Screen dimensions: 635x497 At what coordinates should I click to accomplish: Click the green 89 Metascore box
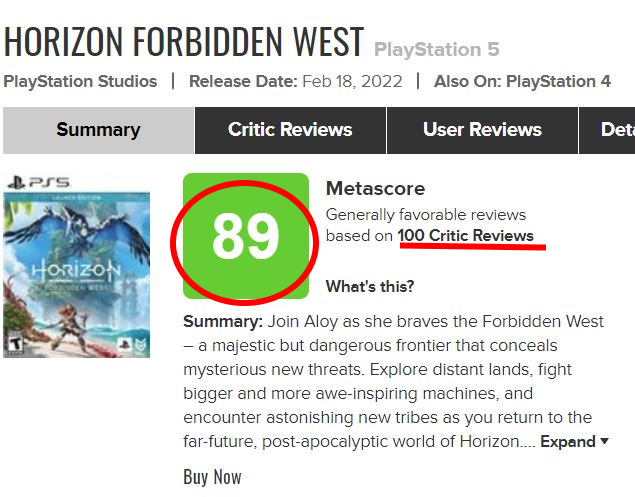coord(245,237)
